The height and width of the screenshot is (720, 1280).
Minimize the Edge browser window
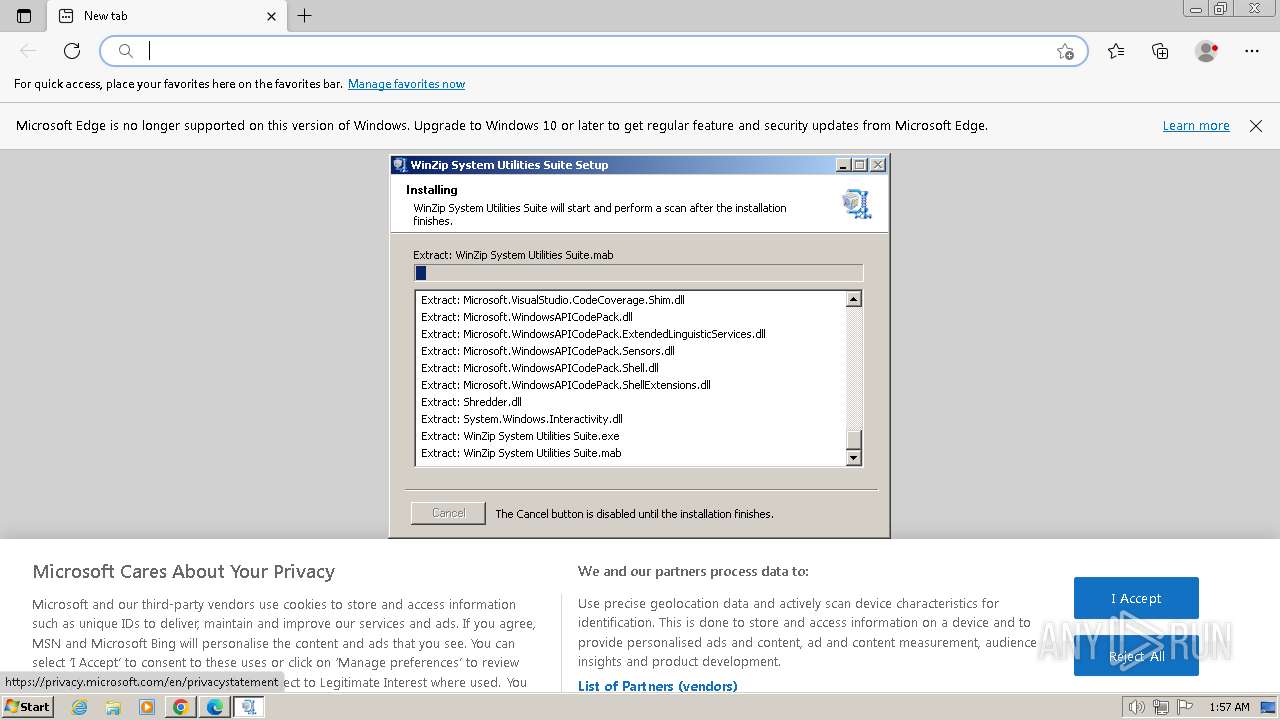(1196, 8)
